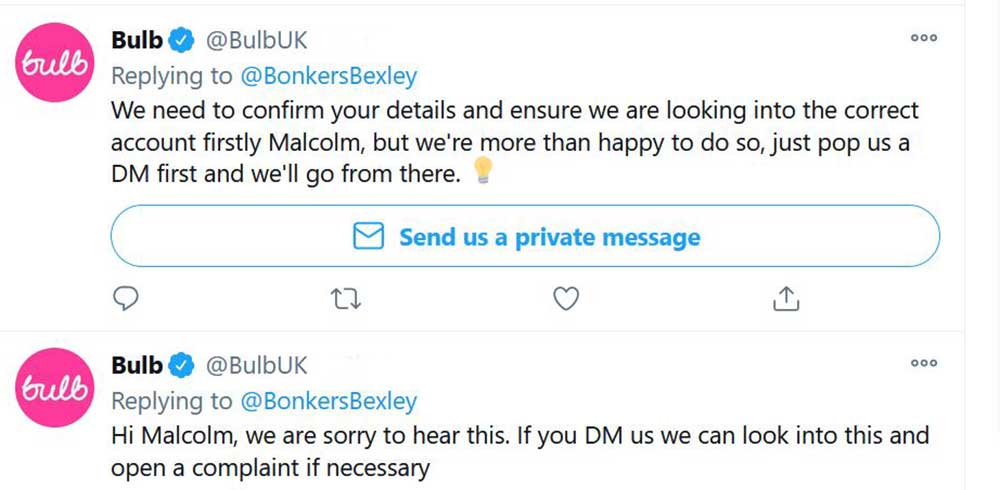The image size is (1000, 490).
Task: Retweet the first Bulb tweet
Action: point(346,297)
